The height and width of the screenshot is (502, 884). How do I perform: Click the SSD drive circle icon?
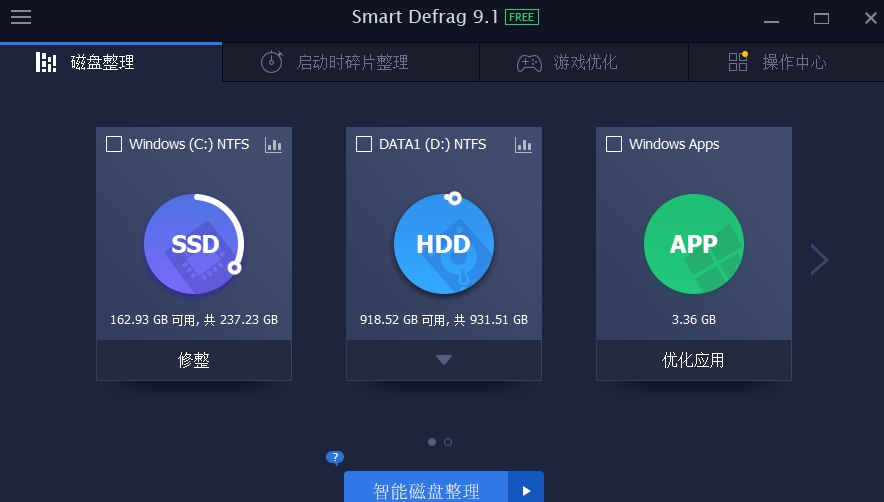point(194,244)
